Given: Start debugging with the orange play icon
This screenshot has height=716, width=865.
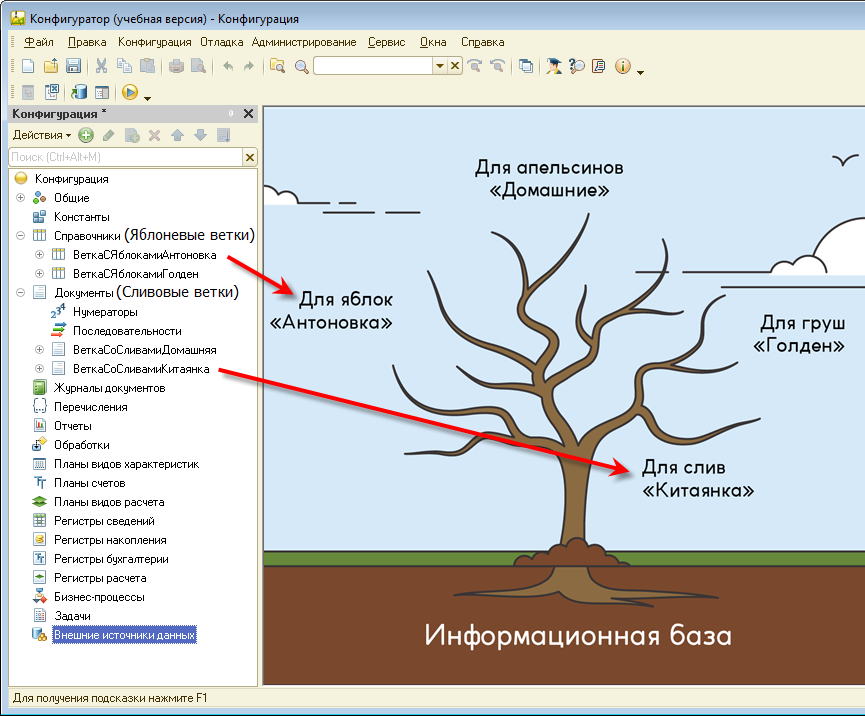Looking at the screenshot, I should click(x=129, y=92).
